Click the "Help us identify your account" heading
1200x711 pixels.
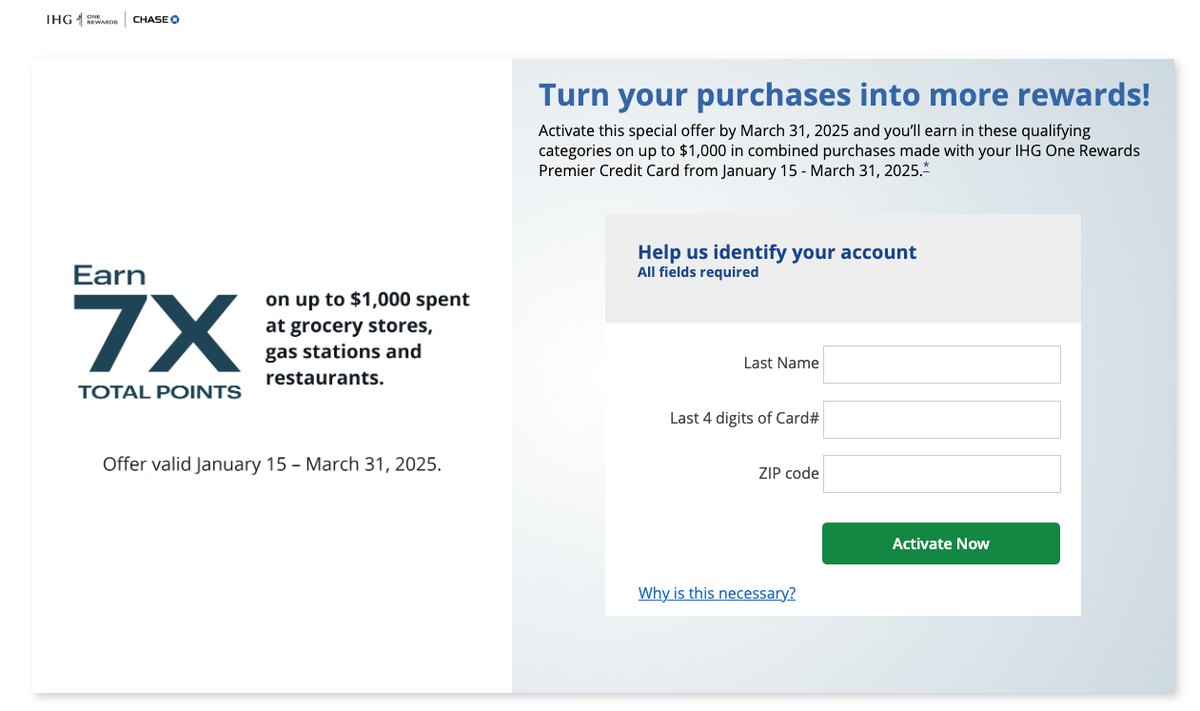pos(777,252)
